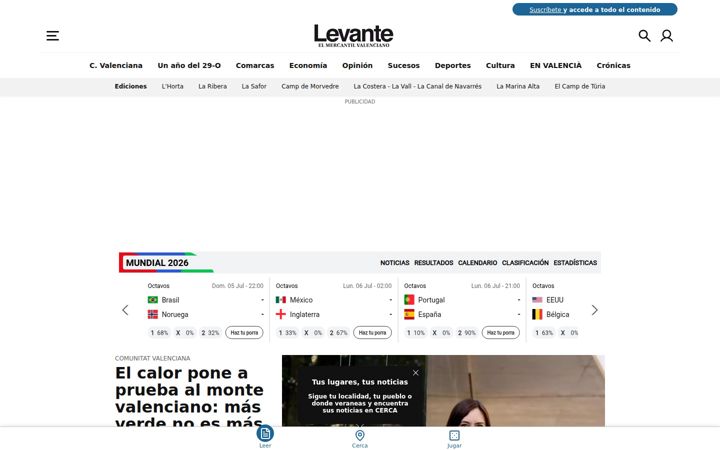This screenshot has width=720, height=450.
Task: Open 'Un año del 29-O' section
Action: point(189,66)
